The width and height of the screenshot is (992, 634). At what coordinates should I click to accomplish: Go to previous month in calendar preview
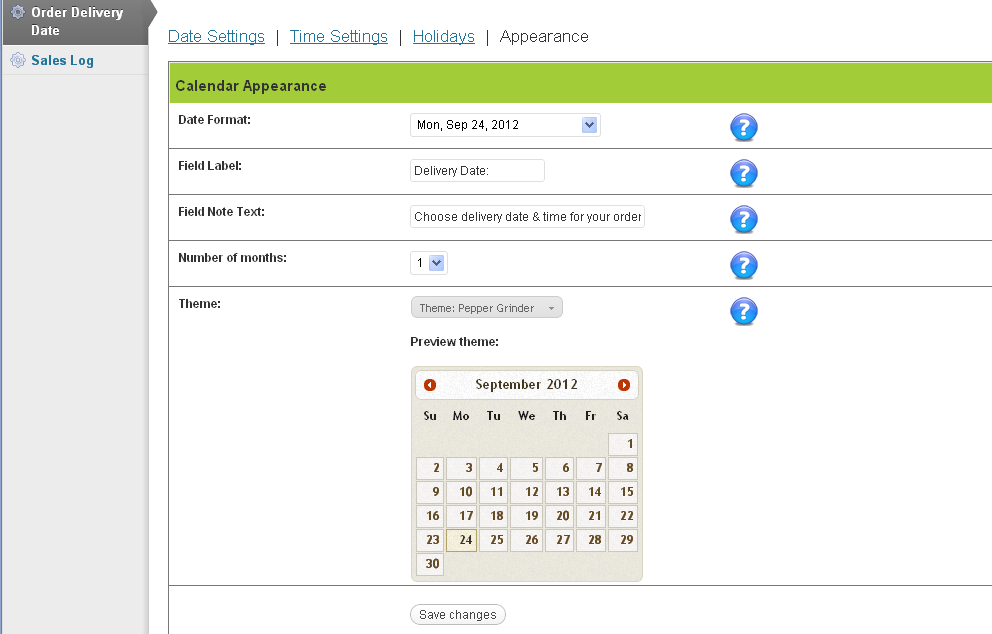pos(430,385)
